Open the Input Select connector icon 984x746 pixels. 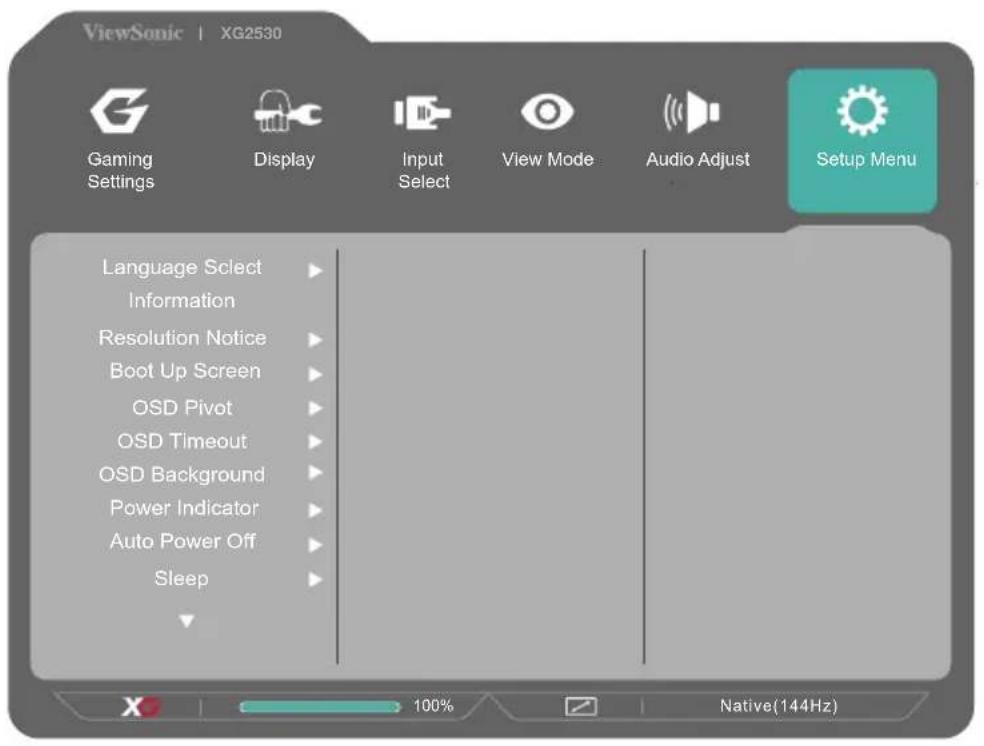coord(422,113)
